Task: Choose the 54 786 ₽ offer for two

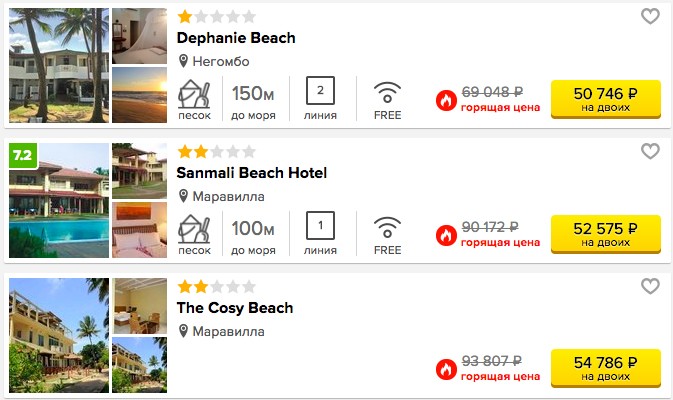Action: point(606,368)
